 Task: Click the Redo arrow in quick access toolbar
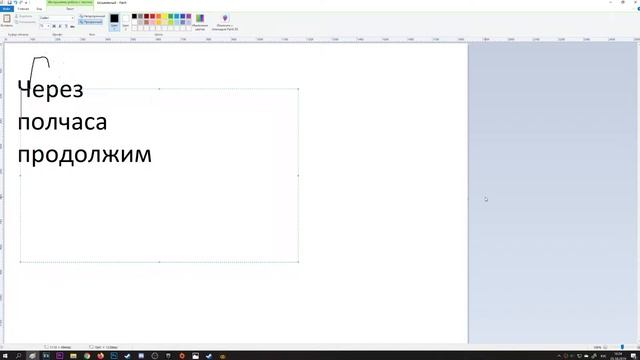click(x=21, y=2)
